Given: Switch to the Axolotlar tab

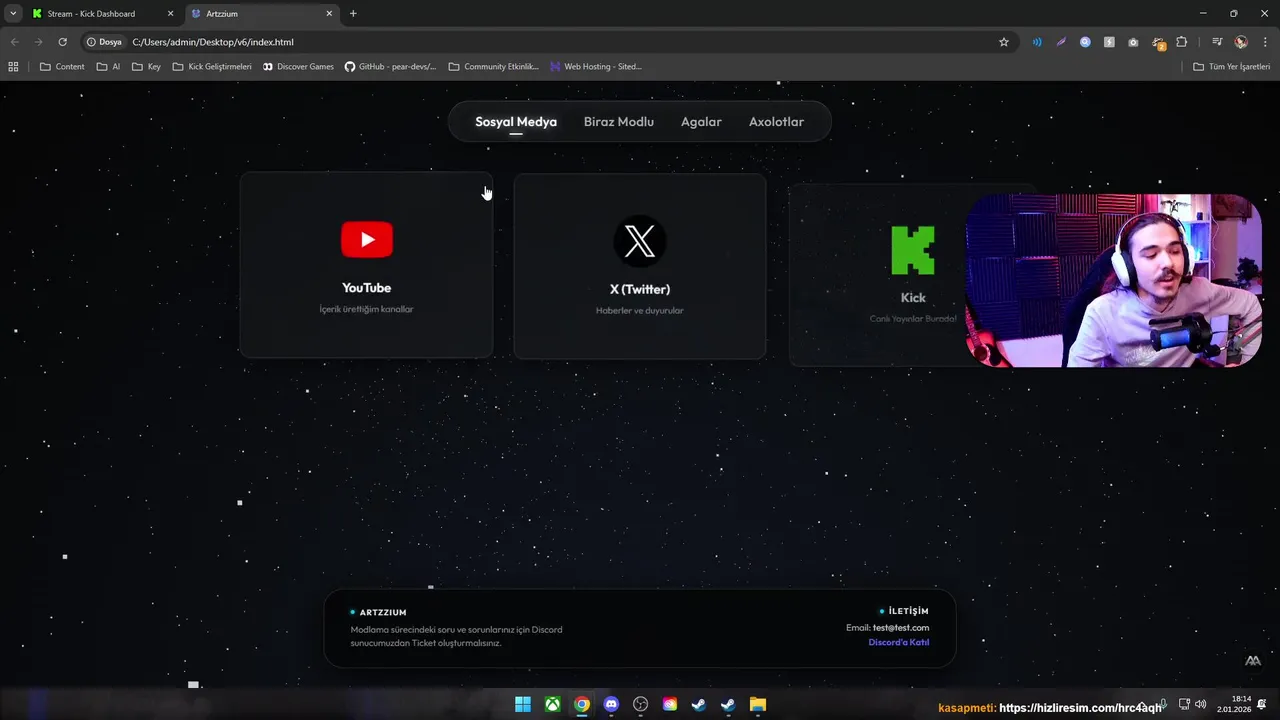Looking at the screenshot, I should [x=776, y=122].
